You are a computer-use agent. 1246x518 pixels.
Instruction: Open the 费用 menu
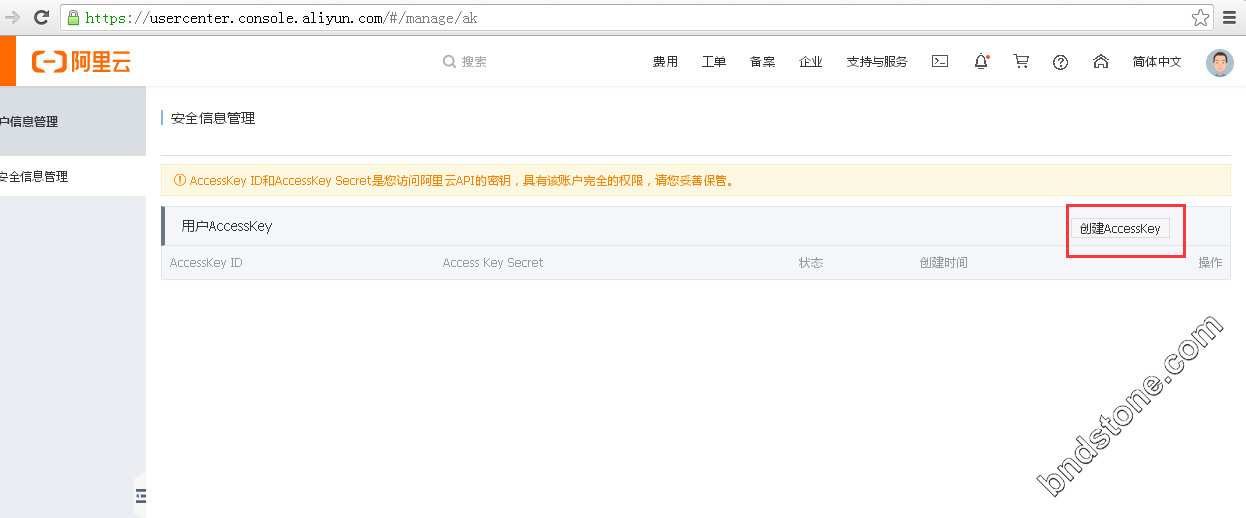click(665, 62)
